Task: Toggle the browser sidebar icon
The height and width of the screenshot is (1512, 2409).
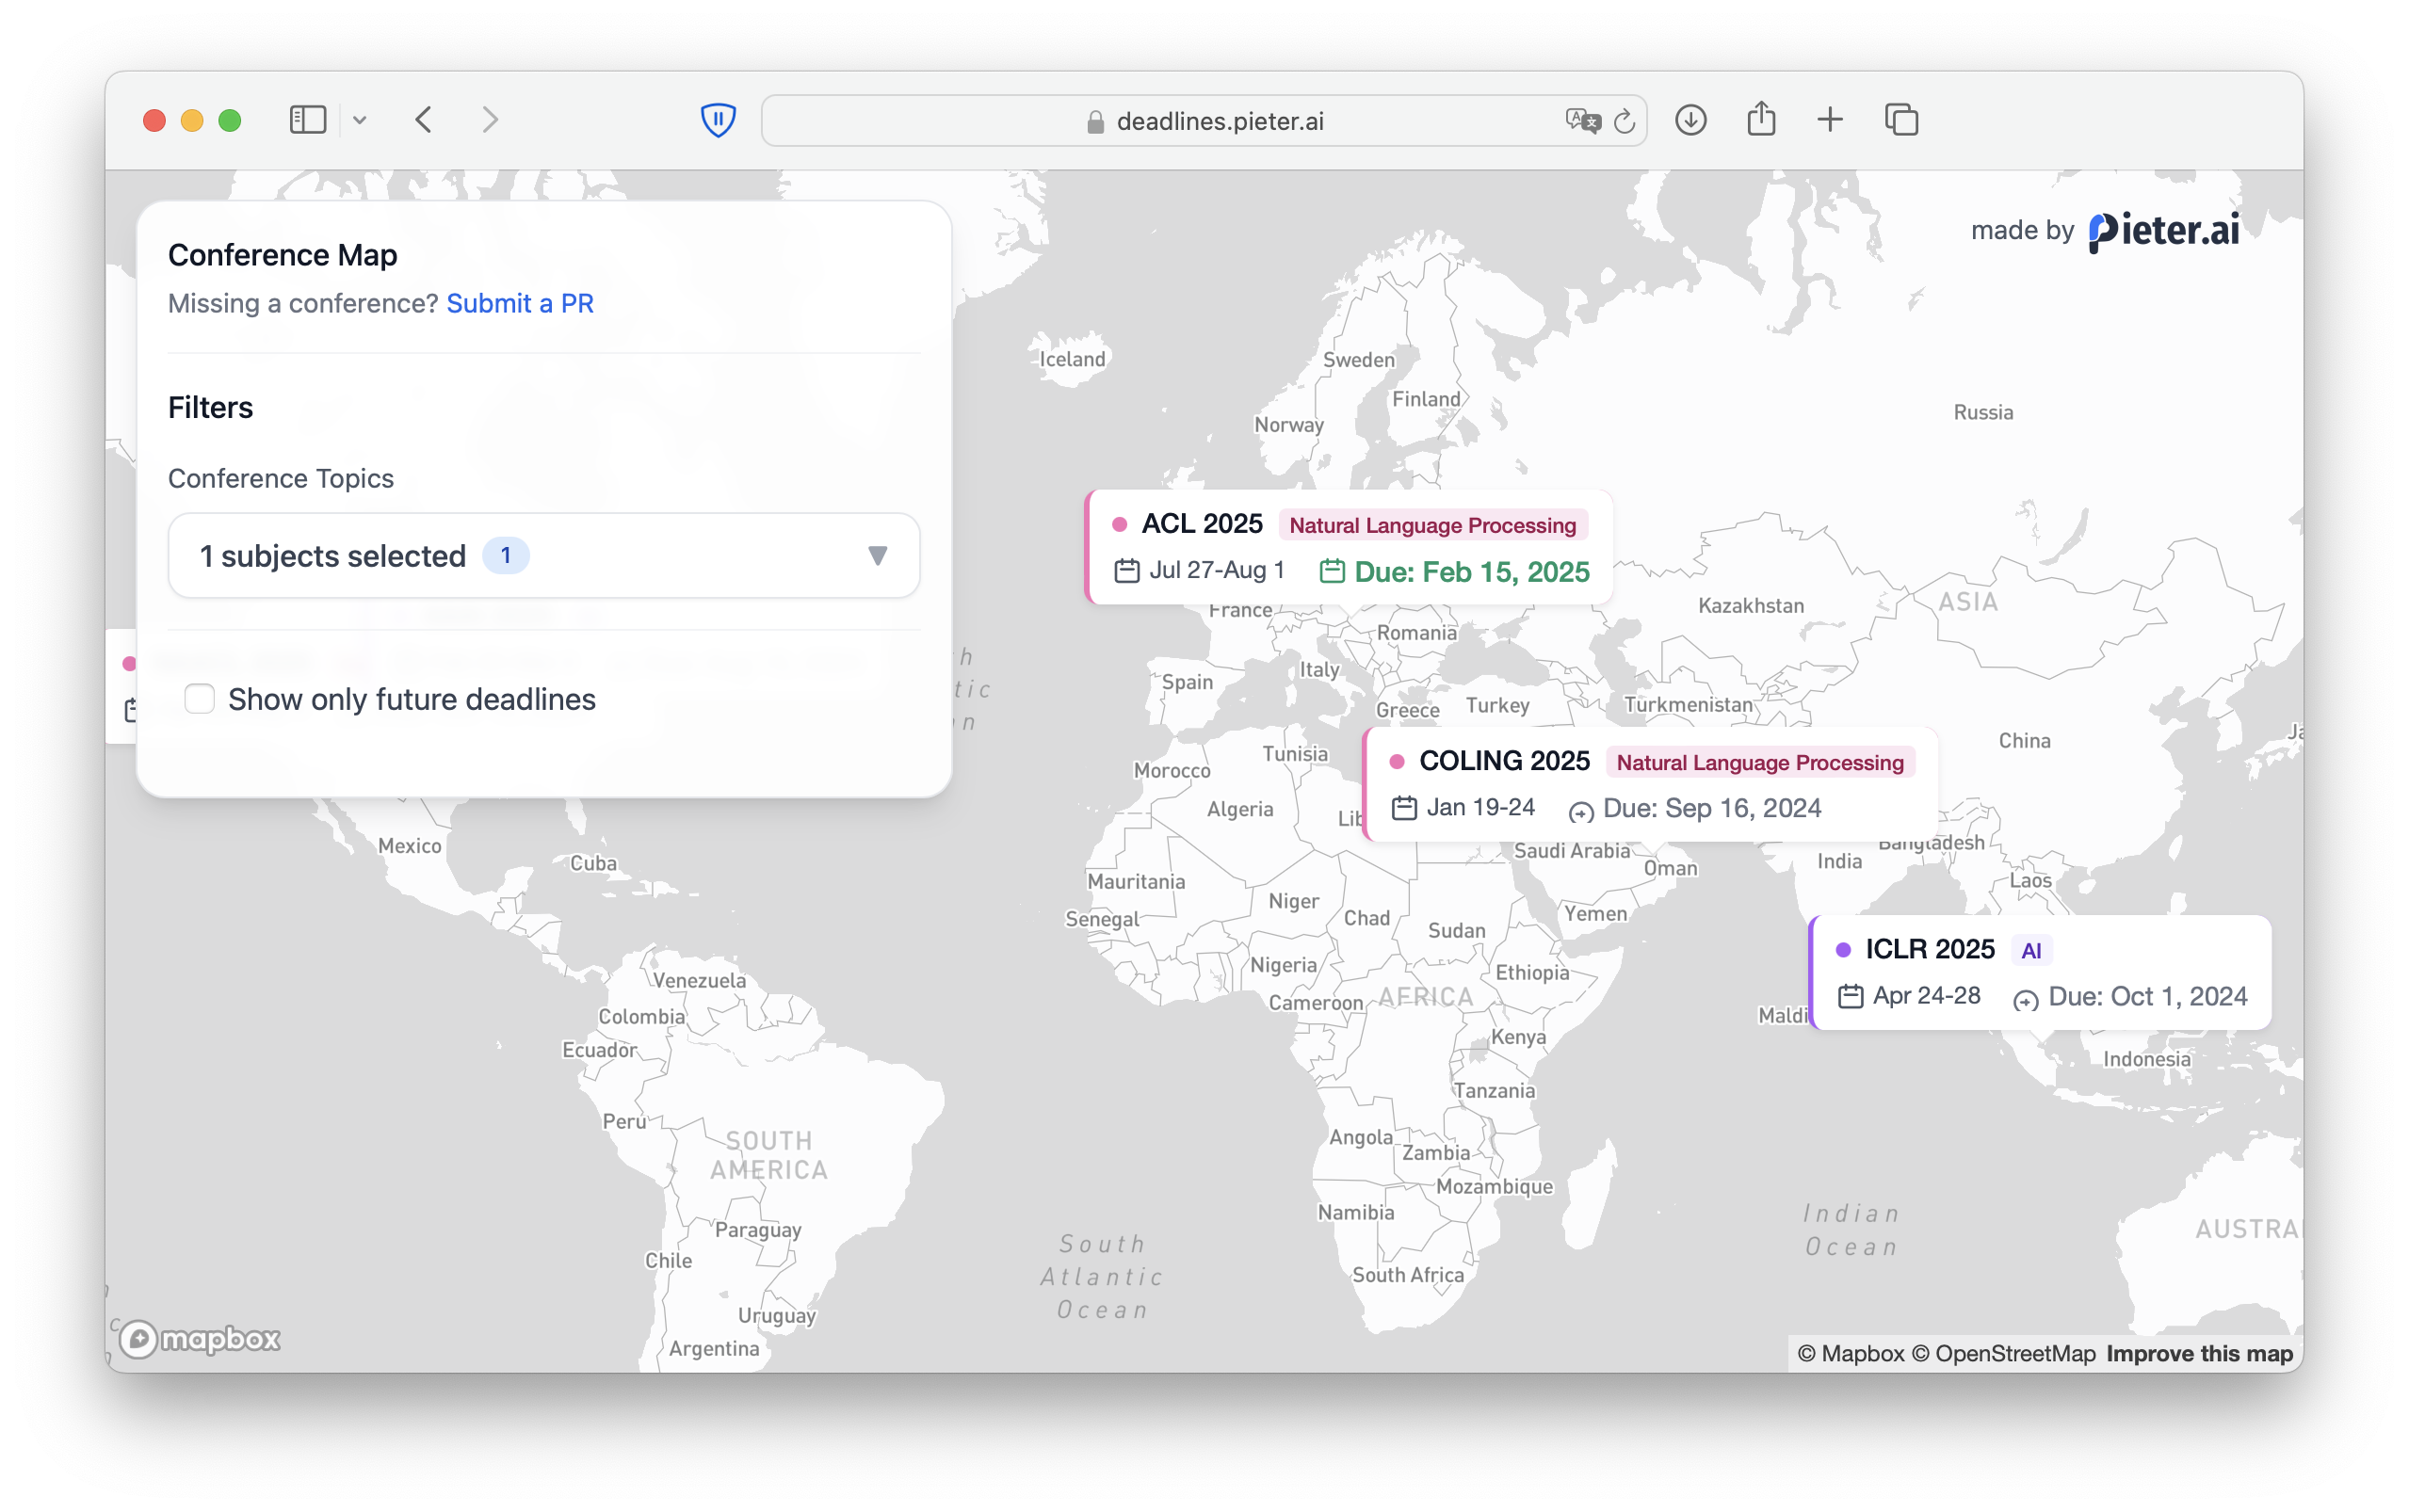Action: click(x=309, y=119)
